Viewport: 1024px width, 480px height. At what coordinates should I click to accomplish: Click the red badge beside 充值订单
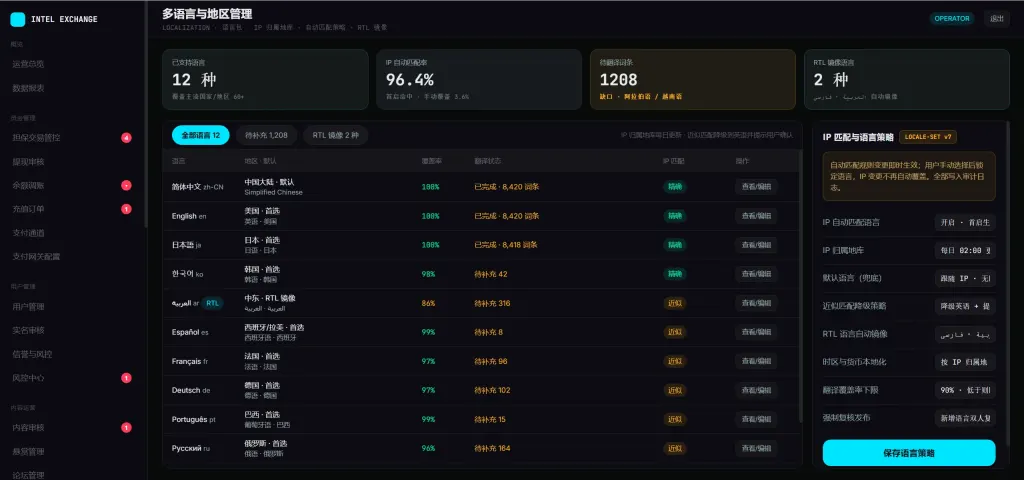point(126,209)
